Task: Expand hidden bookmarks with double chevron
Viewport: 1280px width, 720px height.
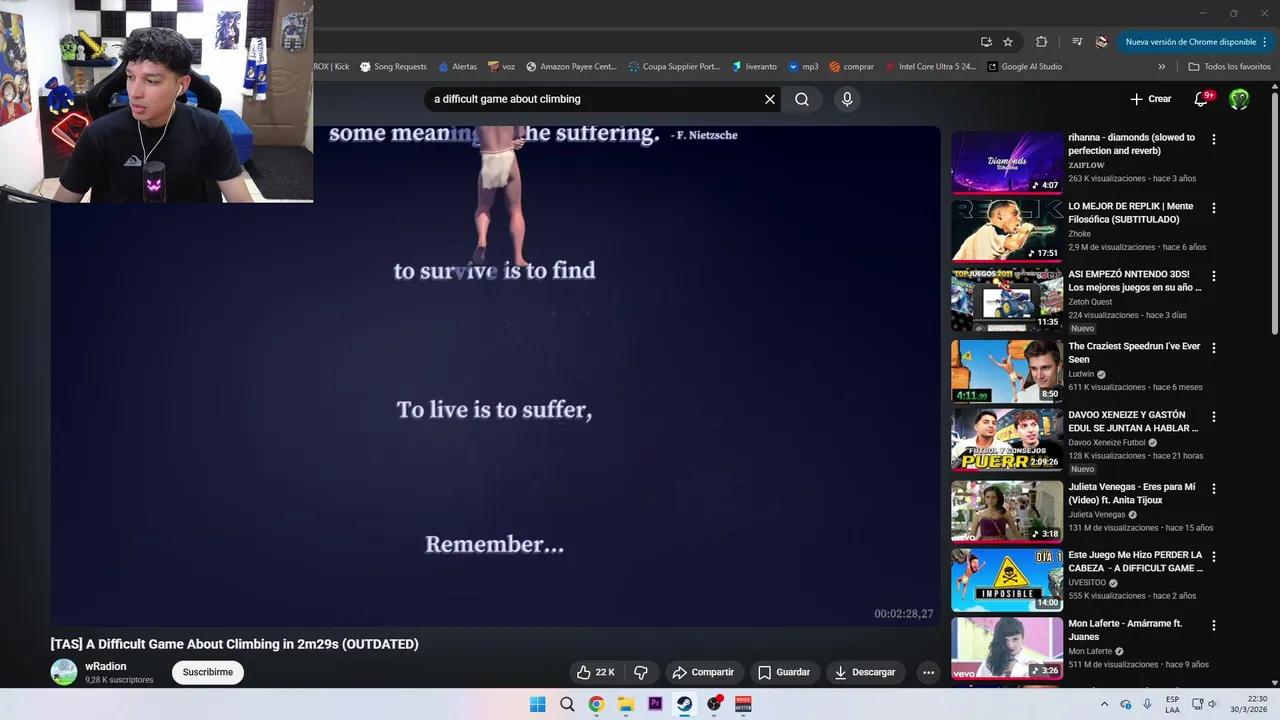Action: tap(1161, 67)
